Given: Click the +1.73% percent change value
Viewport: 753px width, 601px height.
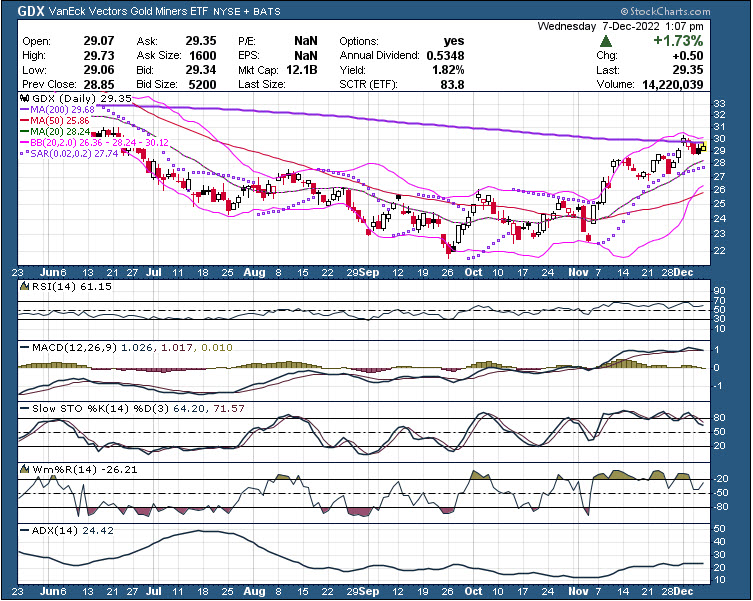Looking at the screenshot, I should 678,41.
